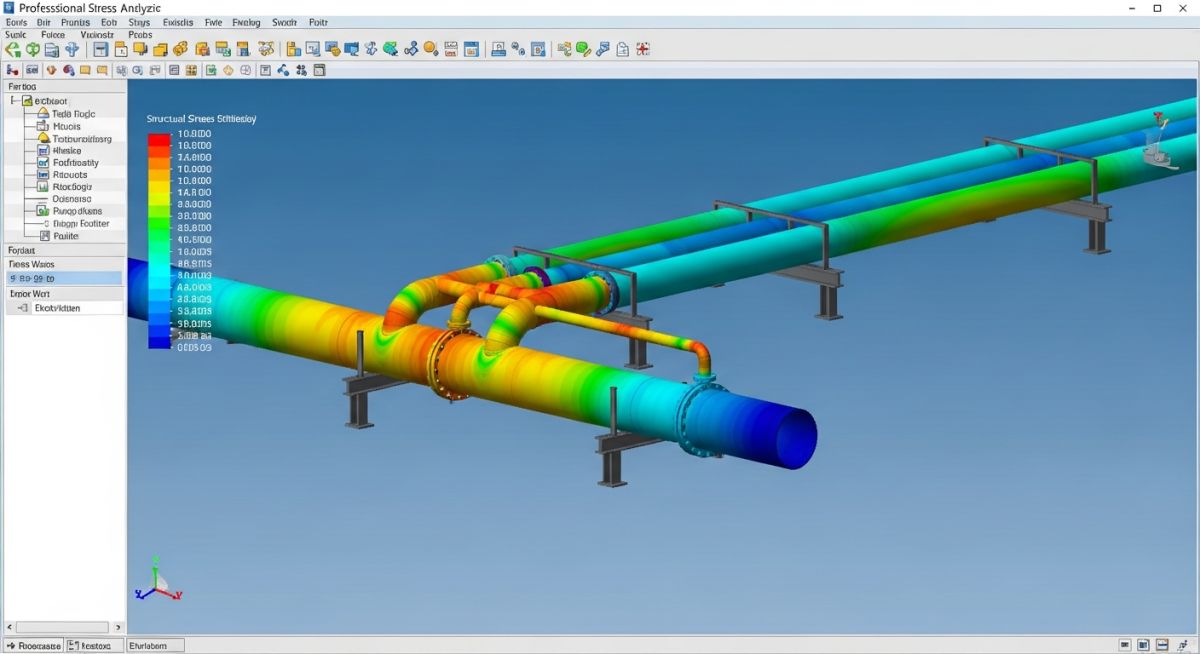Click the green speech bubble icon in toolbar
The width and height of the screenshot is (1200, 654).
click(x=583, y=49)
